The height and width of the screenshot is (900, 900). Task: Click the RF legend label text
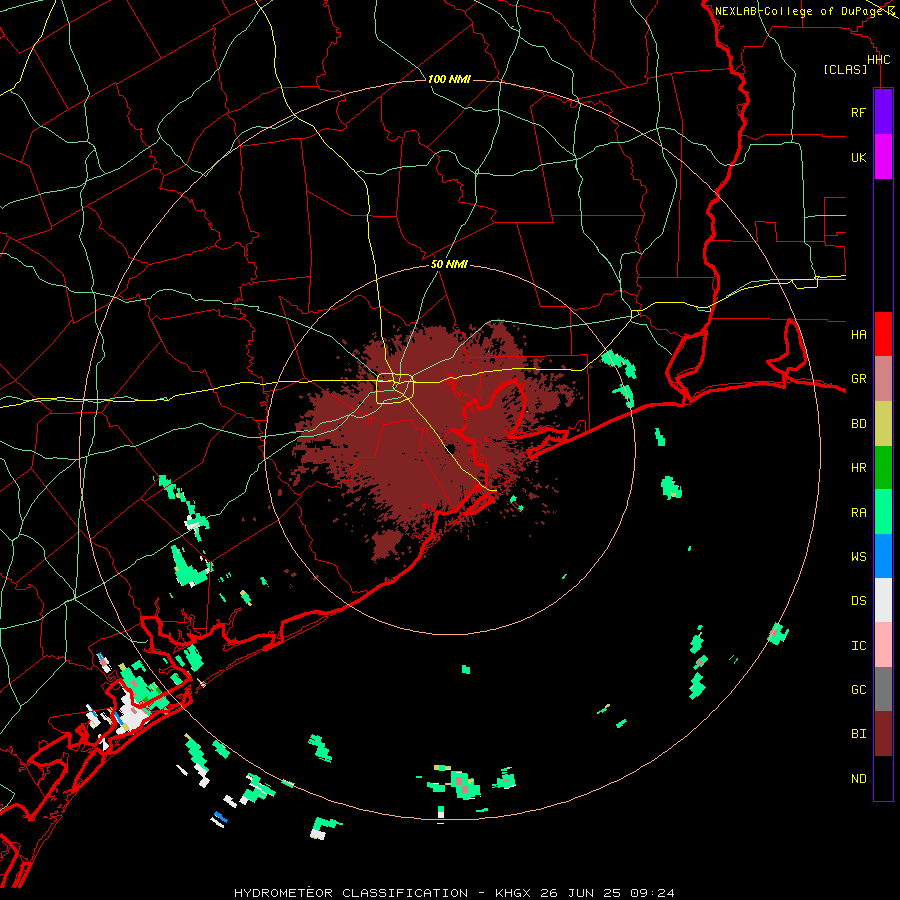(x=858, y=112)
